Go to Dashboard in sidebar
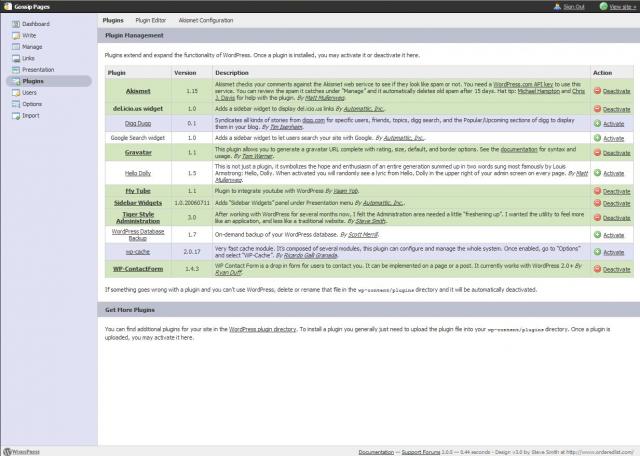Viewport: 640px width, 456px height. [x=36, y=24]
